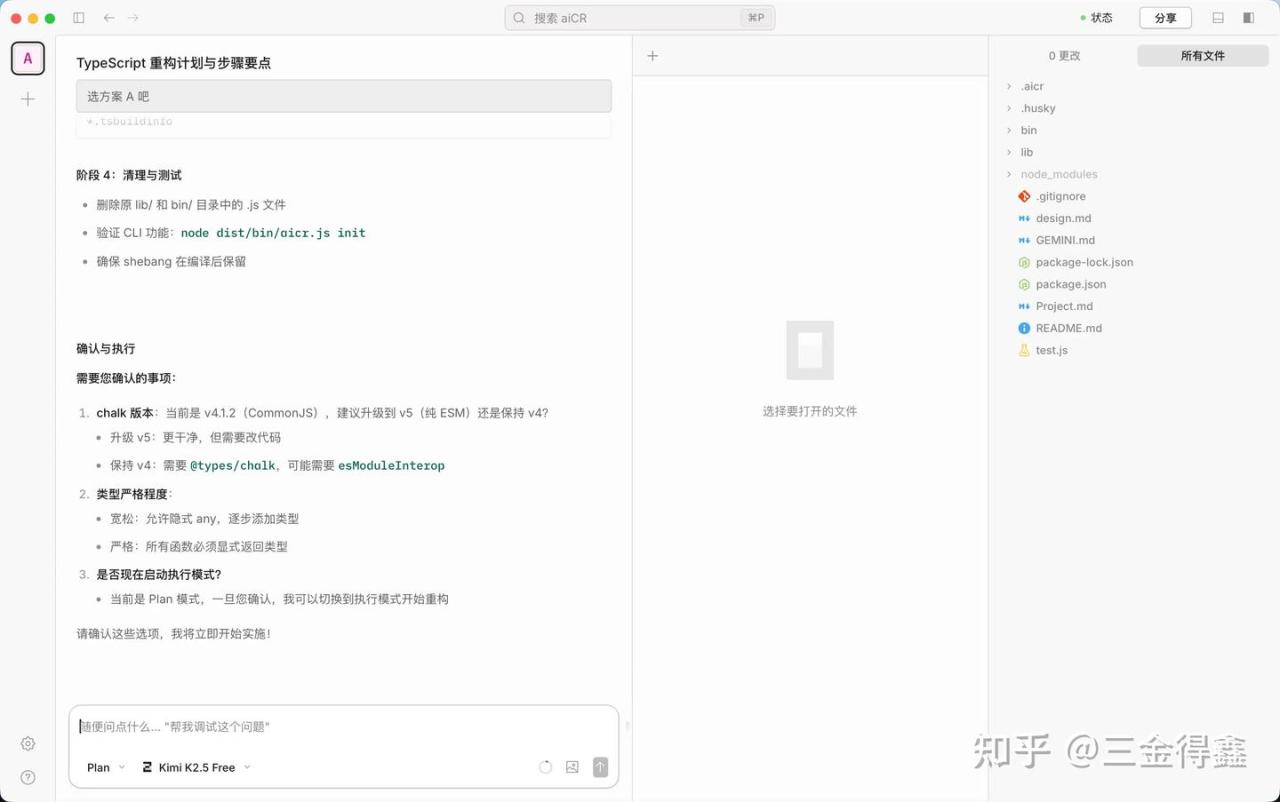Open help question mark icon

pos(28,777)
